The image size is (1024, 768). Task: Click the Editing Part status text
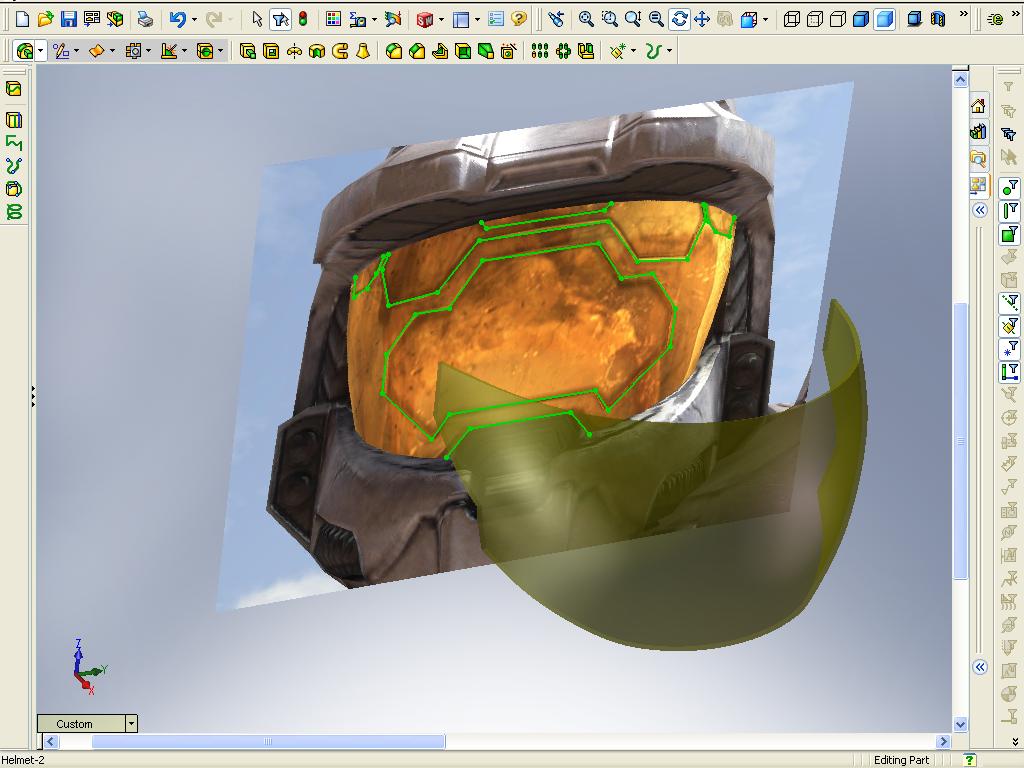[x=901, y=760]
